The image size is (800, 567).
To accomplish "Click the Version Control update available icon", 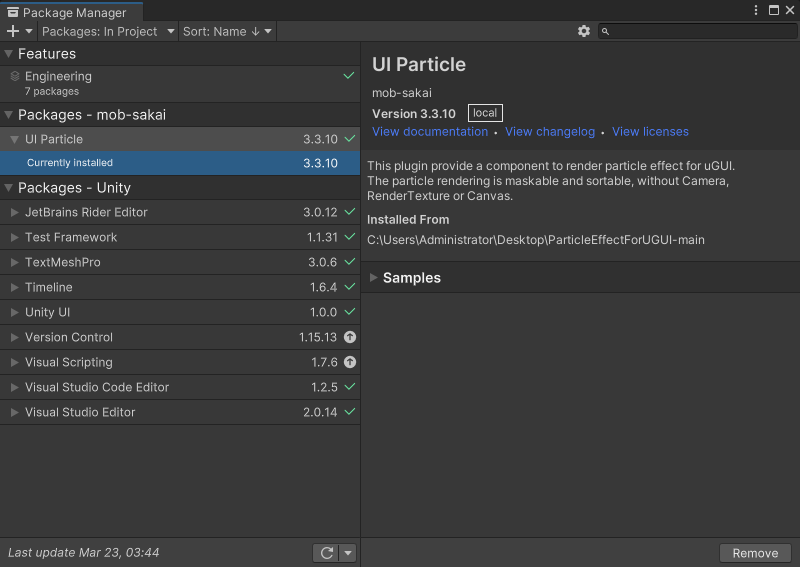I will [350, 337].
